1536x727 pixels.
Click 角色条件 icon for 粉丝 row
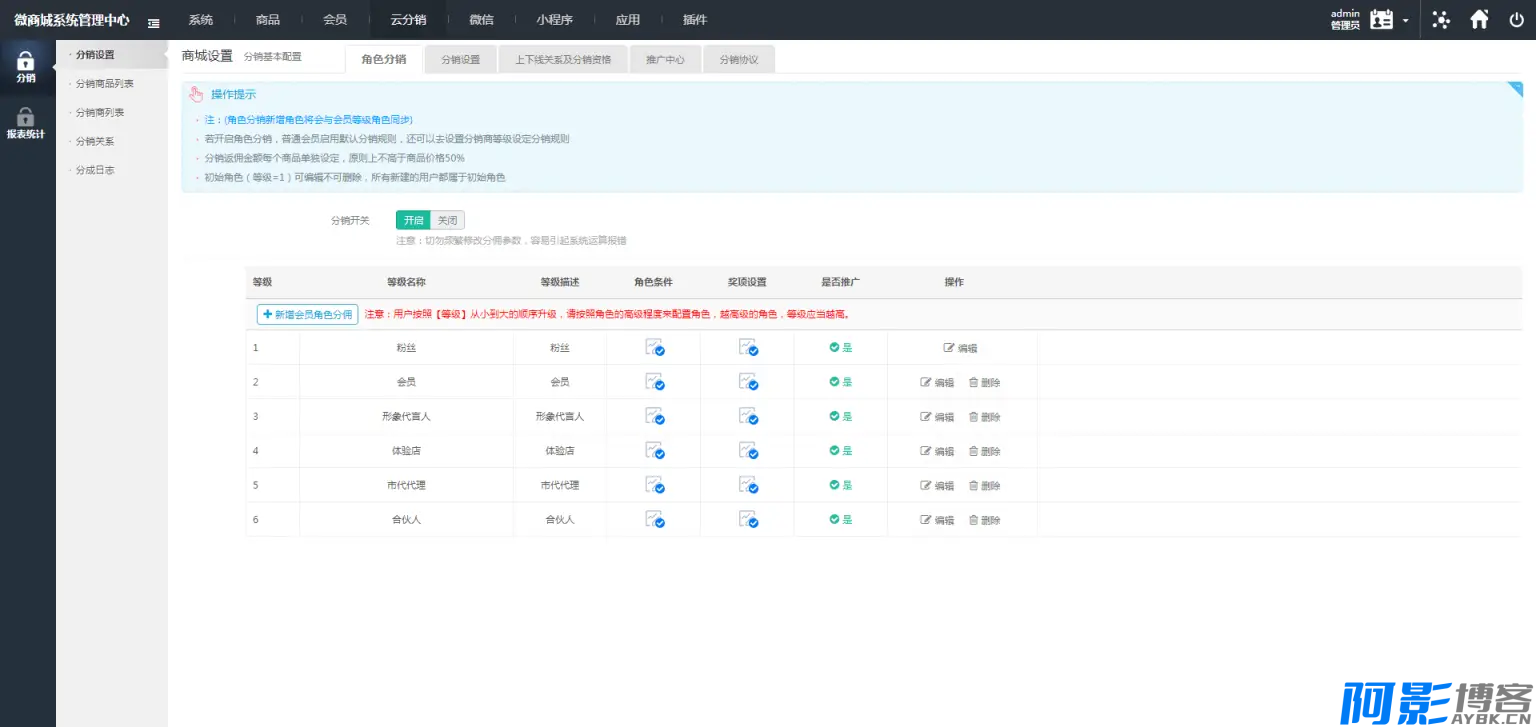(x=654, y=348)
